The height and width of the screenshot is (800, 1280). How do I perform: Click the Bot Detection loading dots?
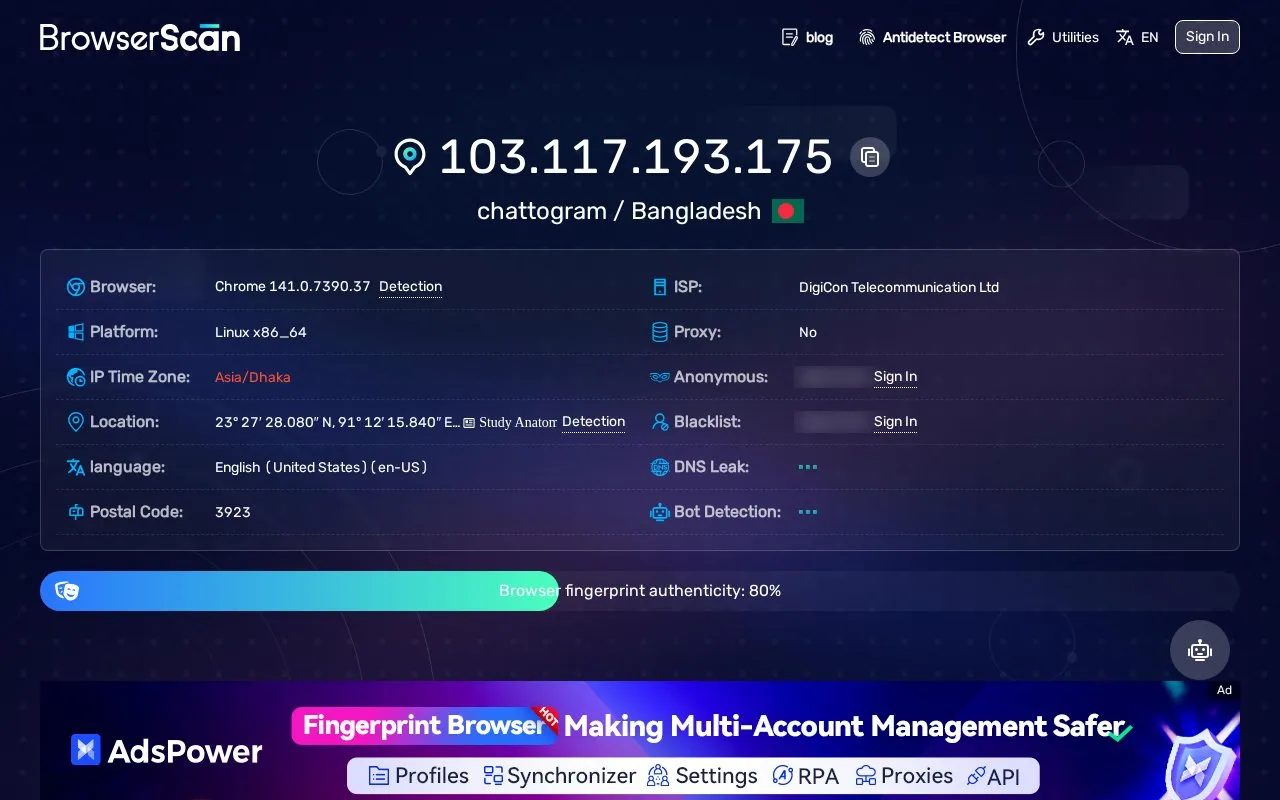point(808,512)
